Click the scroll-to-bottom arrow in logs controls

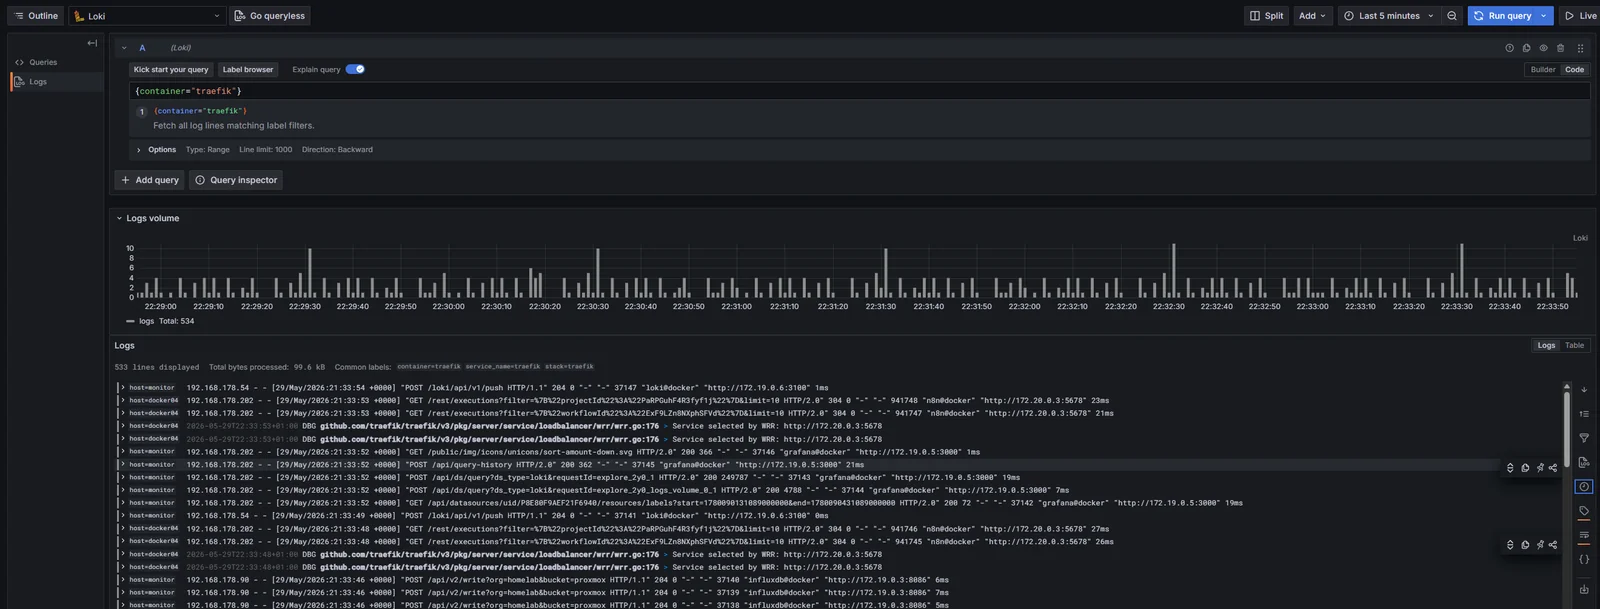(x=1584, y=389)
